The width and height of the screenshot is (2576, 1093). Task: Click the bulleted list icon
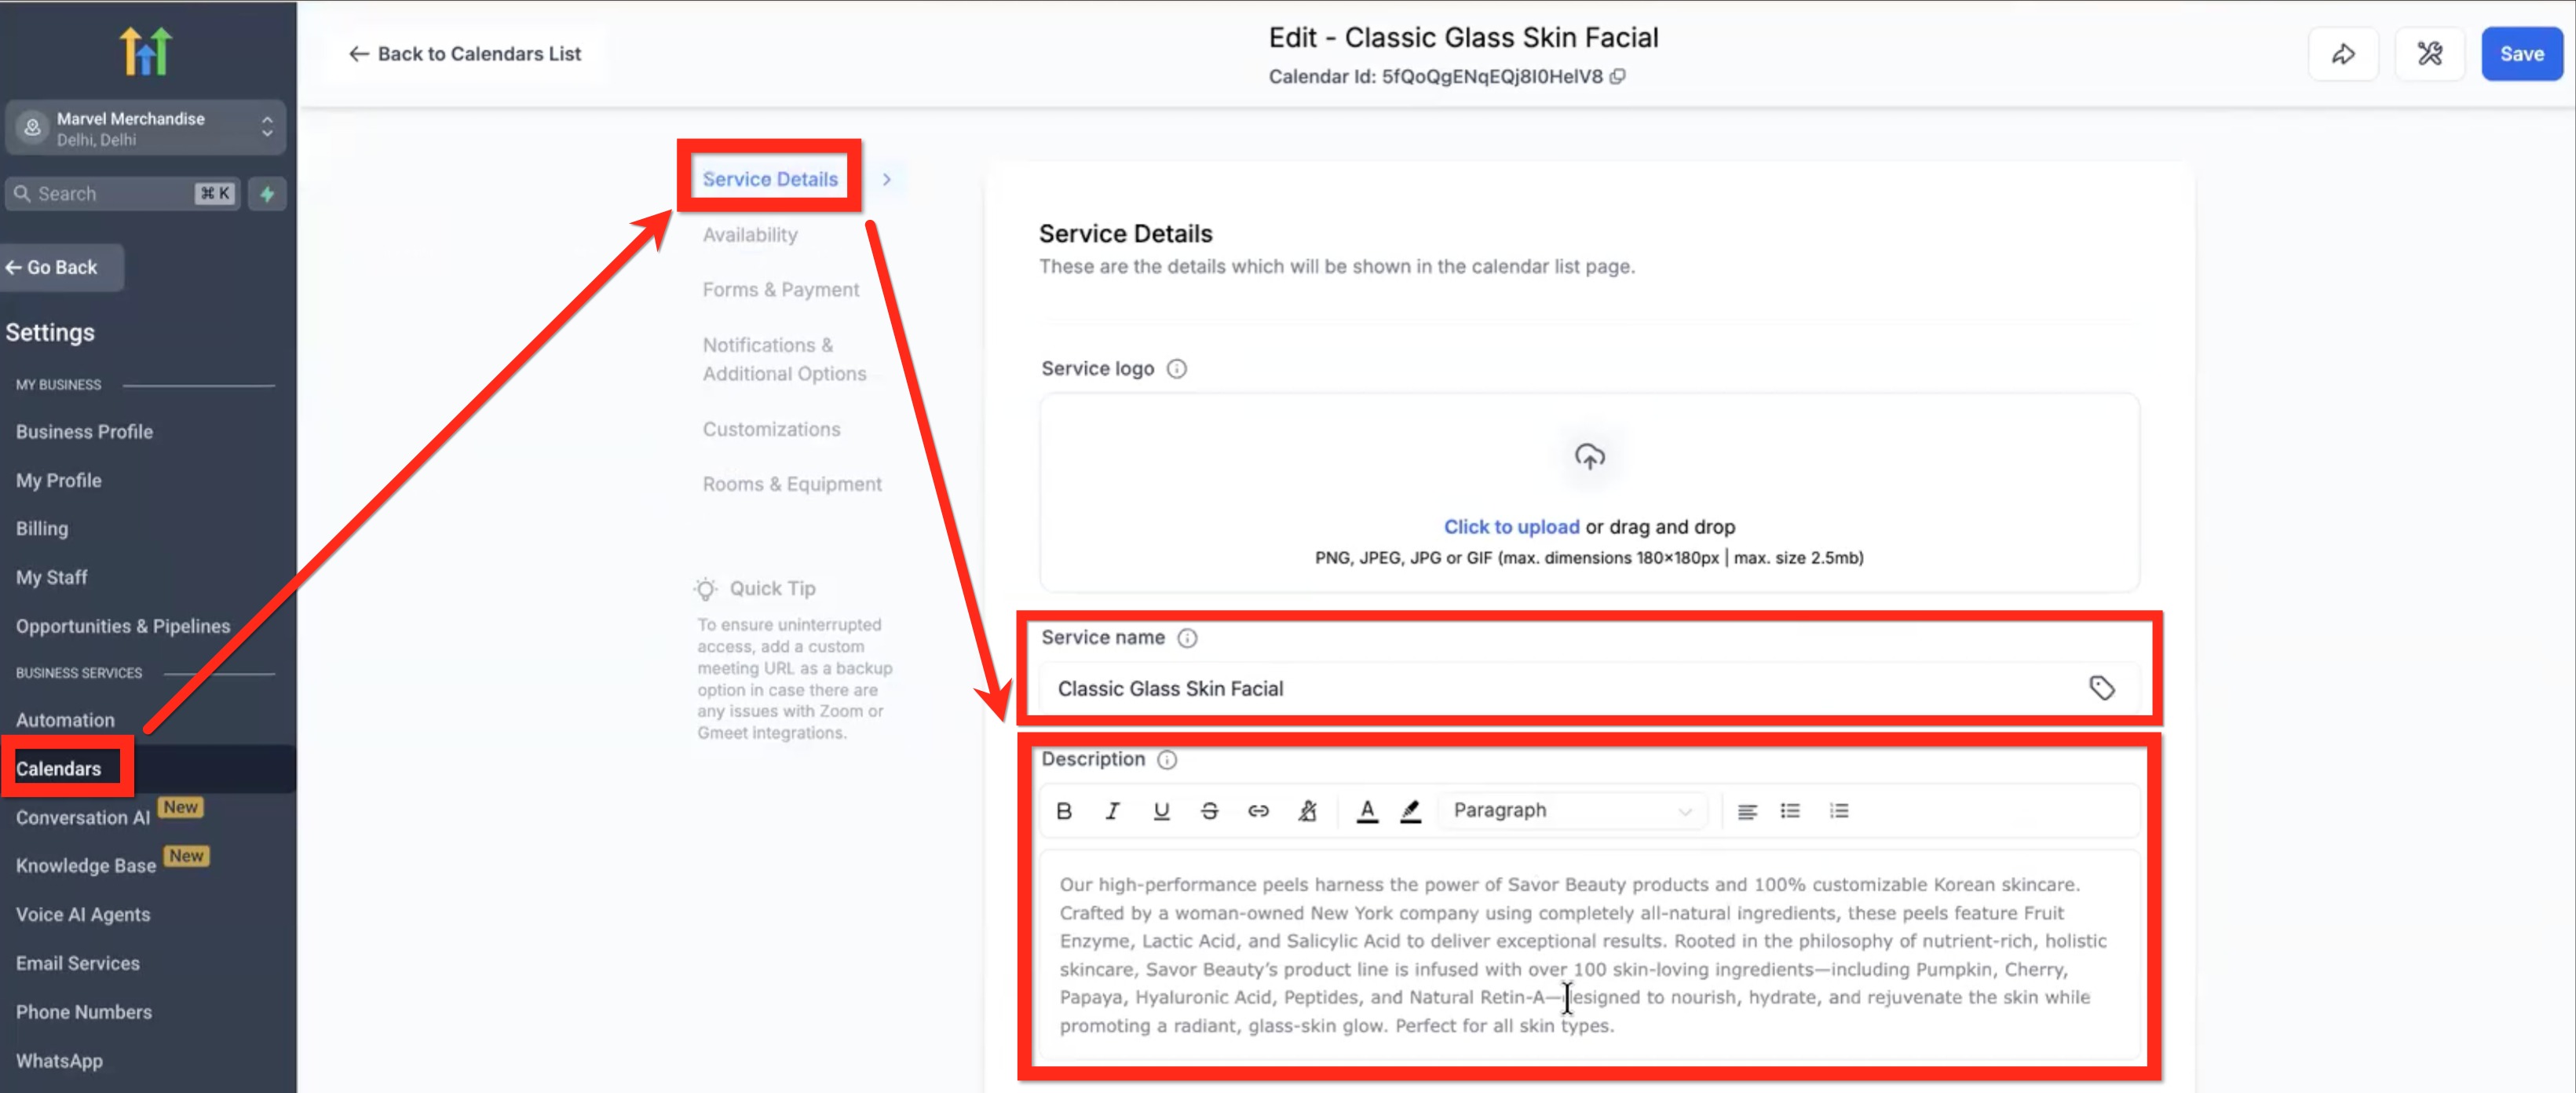point(1790,811)
